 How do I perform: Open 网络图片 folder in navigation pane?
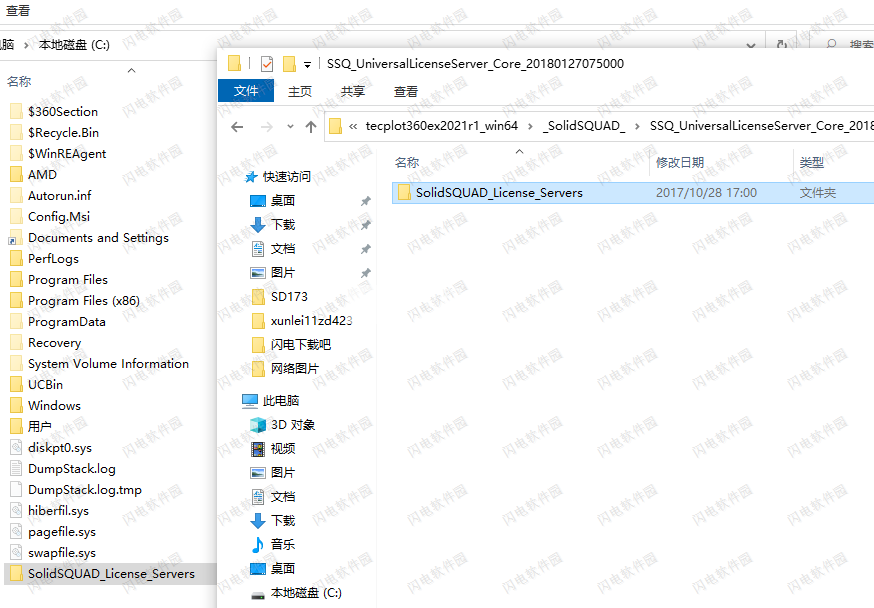[285, 368]
